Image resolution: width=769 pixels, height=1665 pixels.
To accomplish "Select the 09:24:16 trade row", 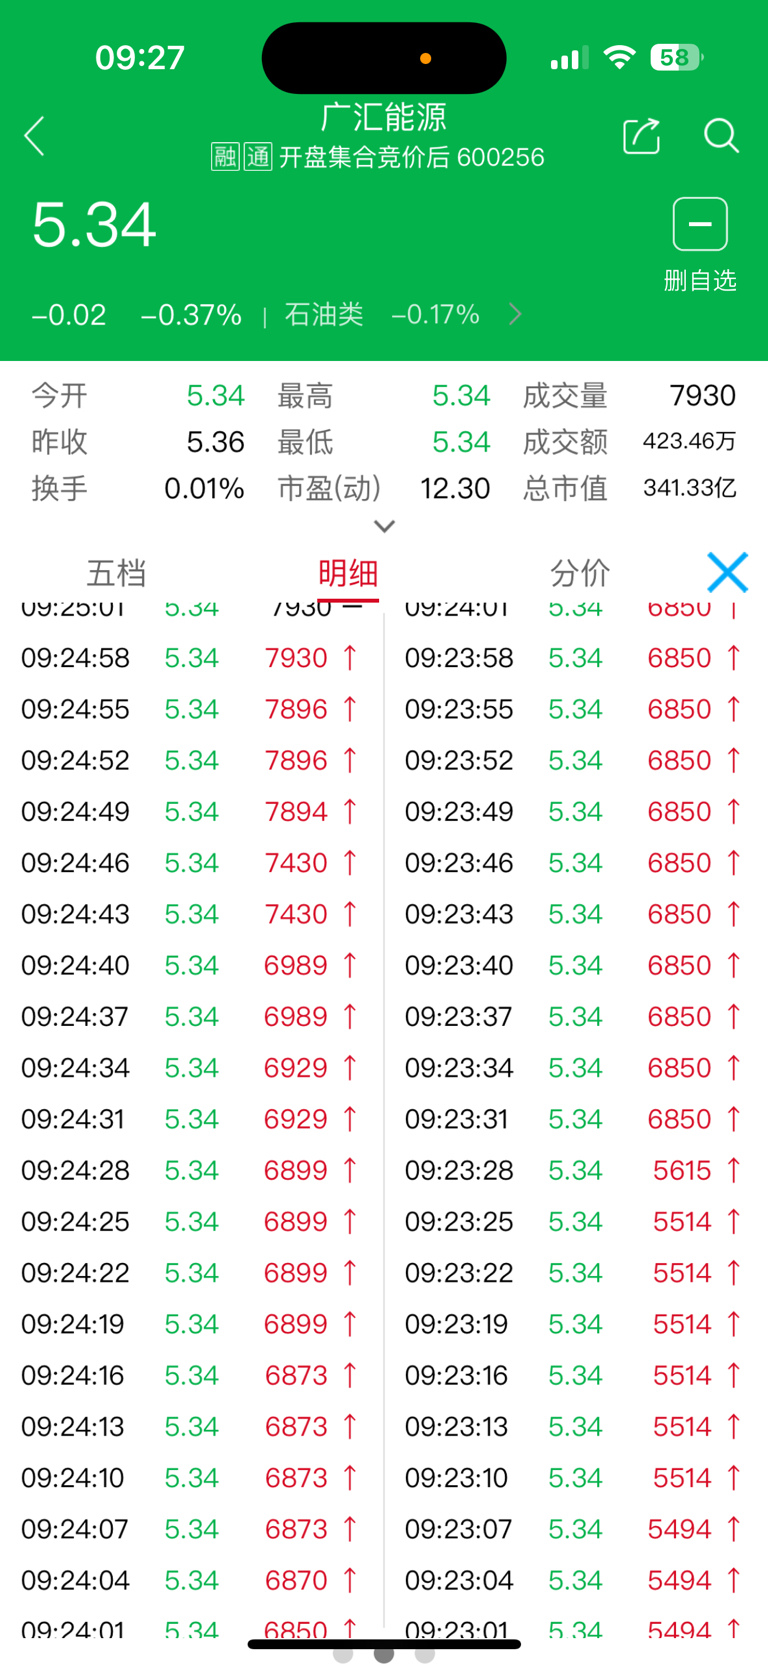I will 190,1375.
